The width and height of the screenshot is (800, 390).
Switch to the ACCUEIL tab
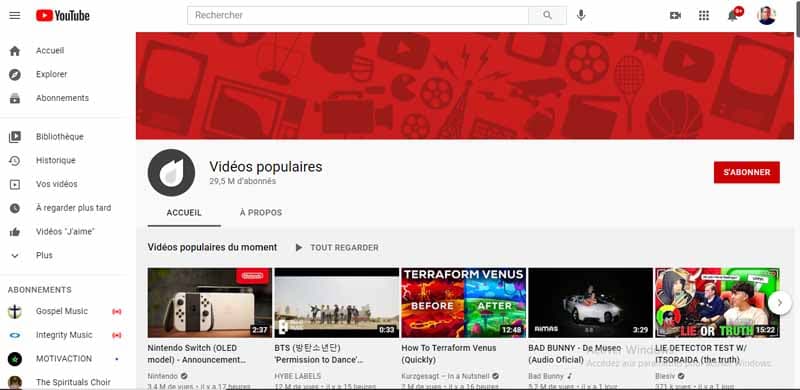(x=184, y=213)
